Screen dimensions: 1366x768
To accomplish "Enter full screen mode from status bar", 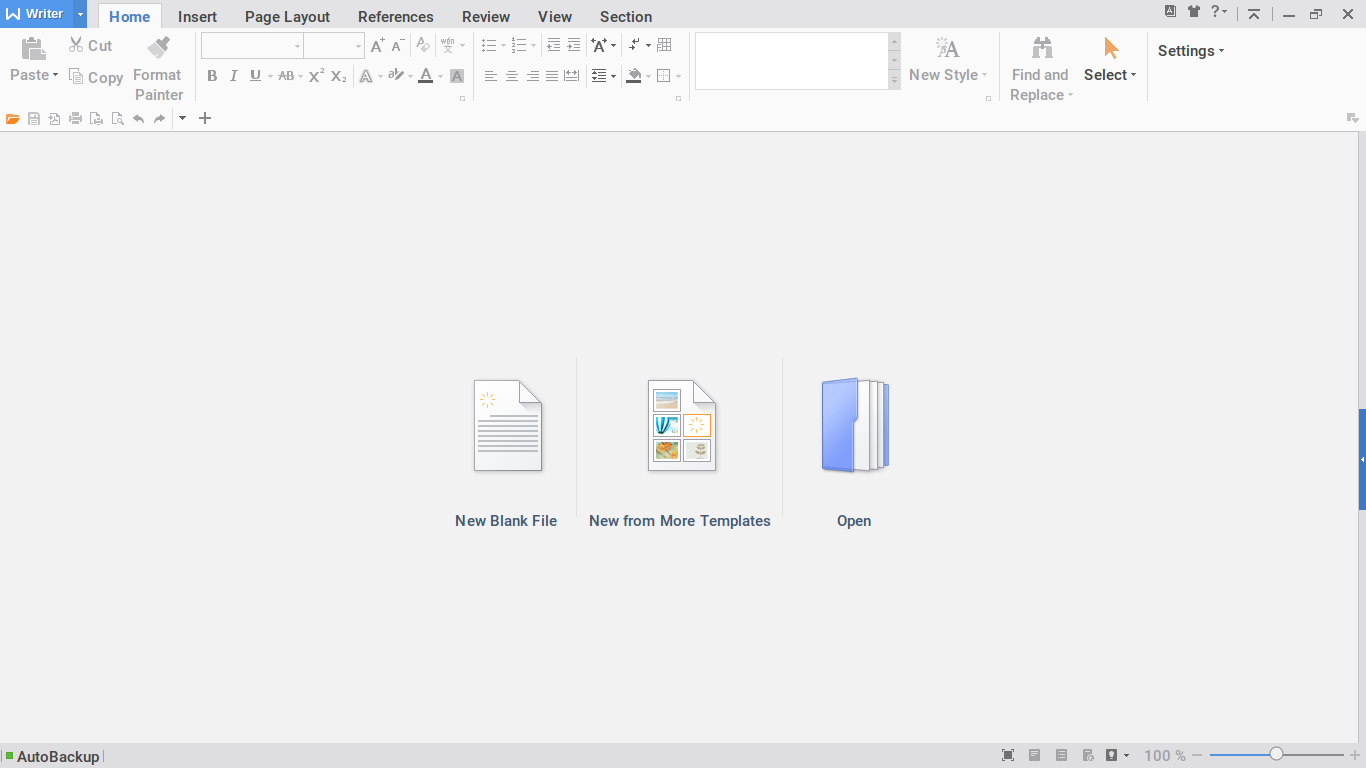I will coord(1008,756).
